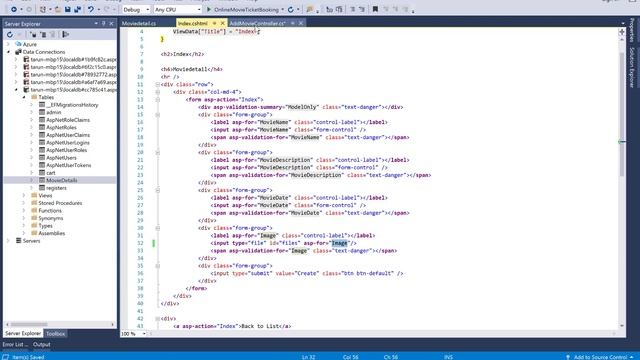
Task: Click Add to Source Control in the status bar
Action: [599, 357]
